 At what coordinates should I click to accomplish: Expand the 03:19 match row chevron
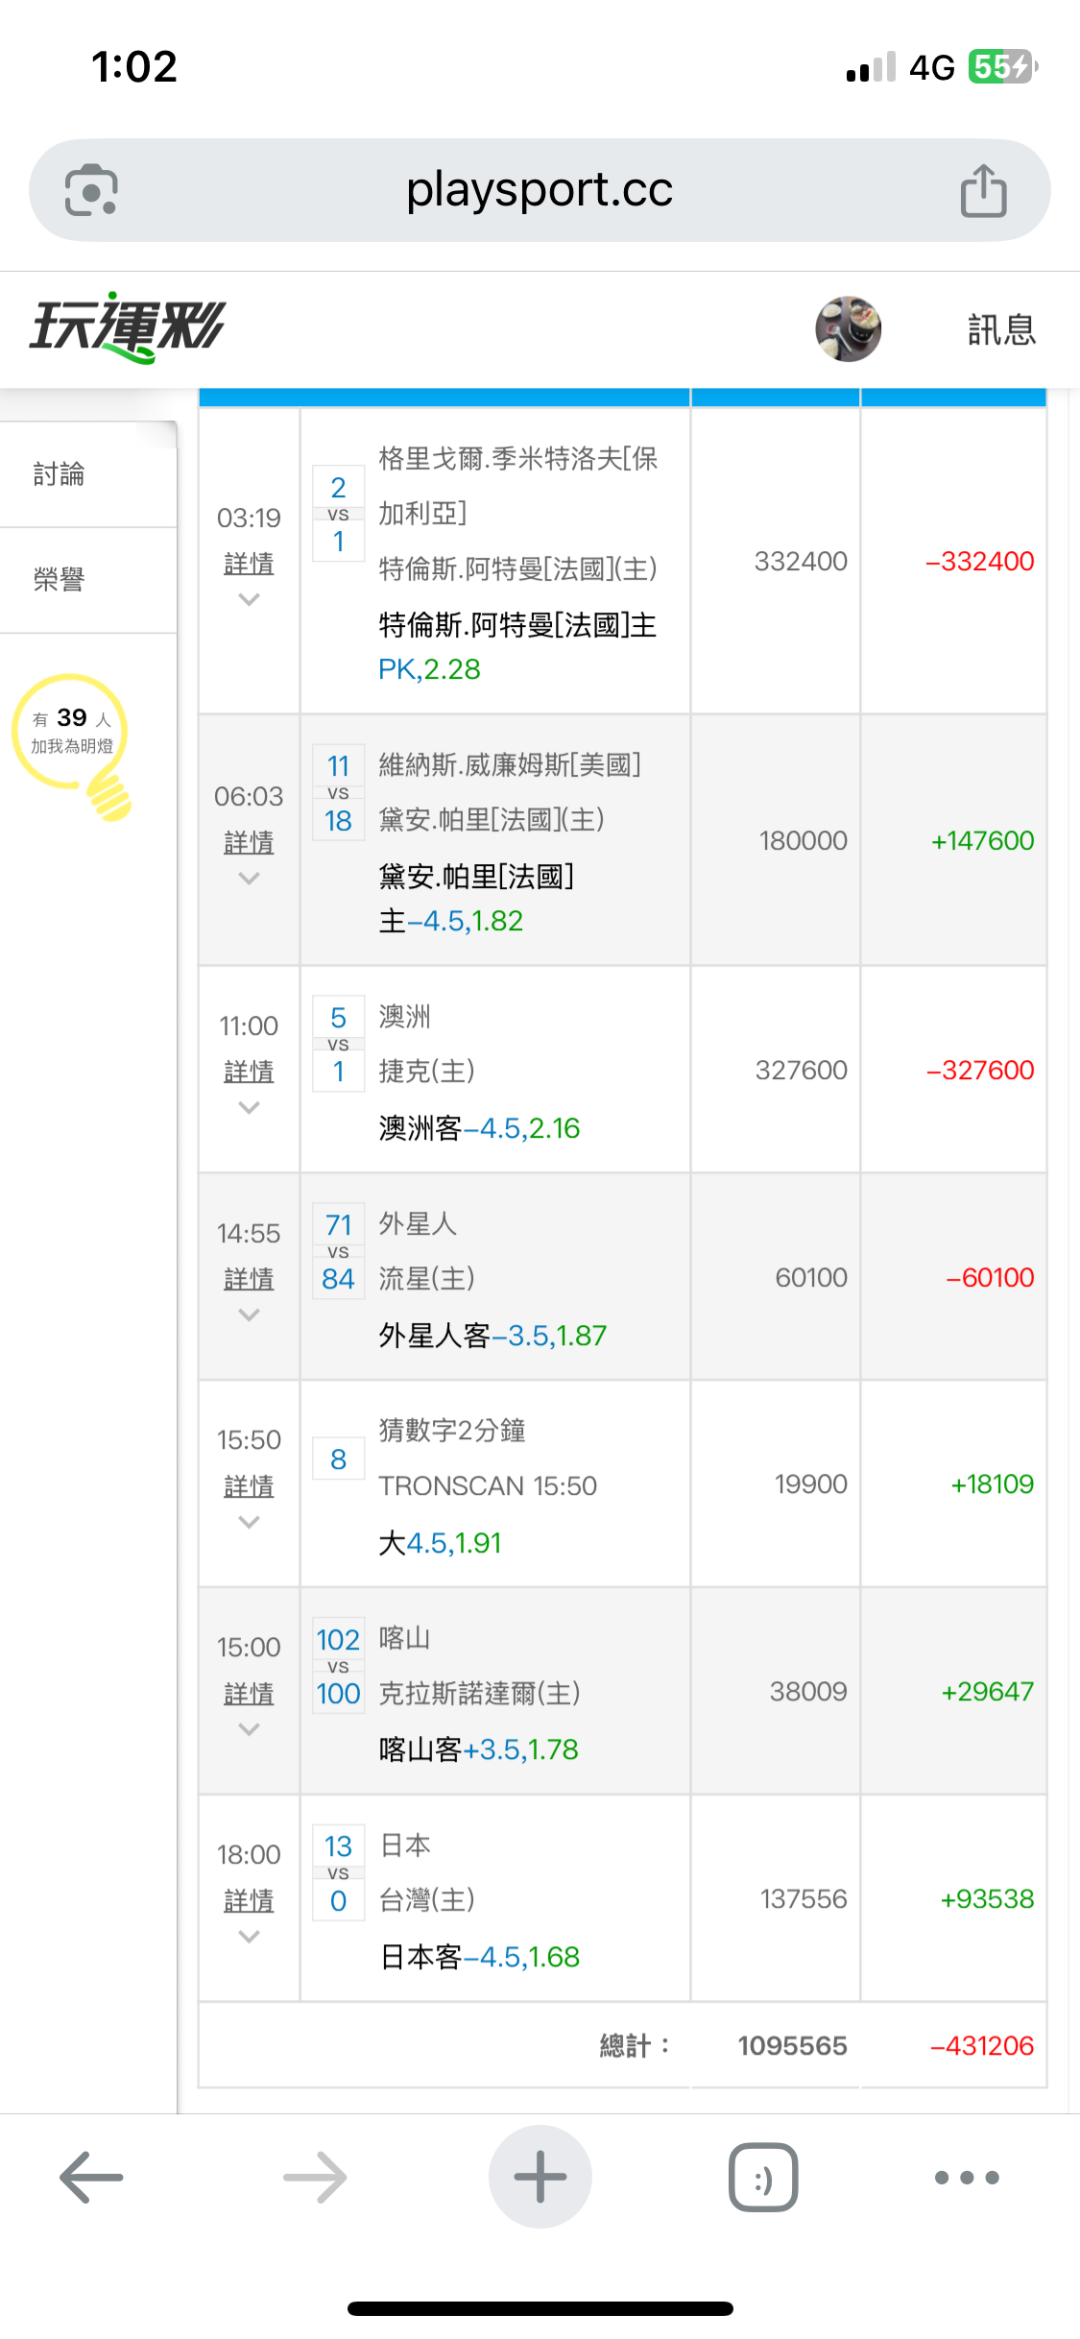(249, 600)
